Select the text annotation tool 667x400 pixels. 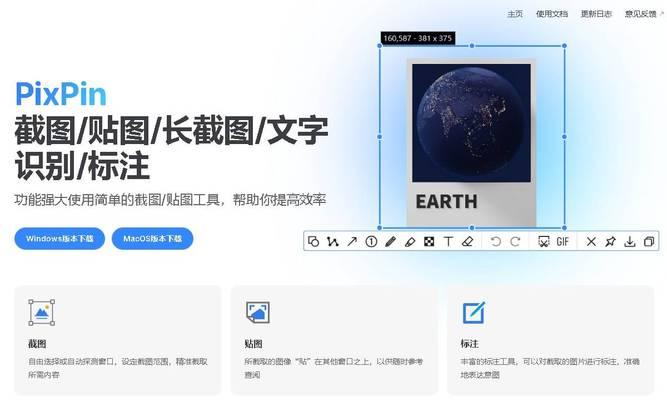(x=448, y=242)
